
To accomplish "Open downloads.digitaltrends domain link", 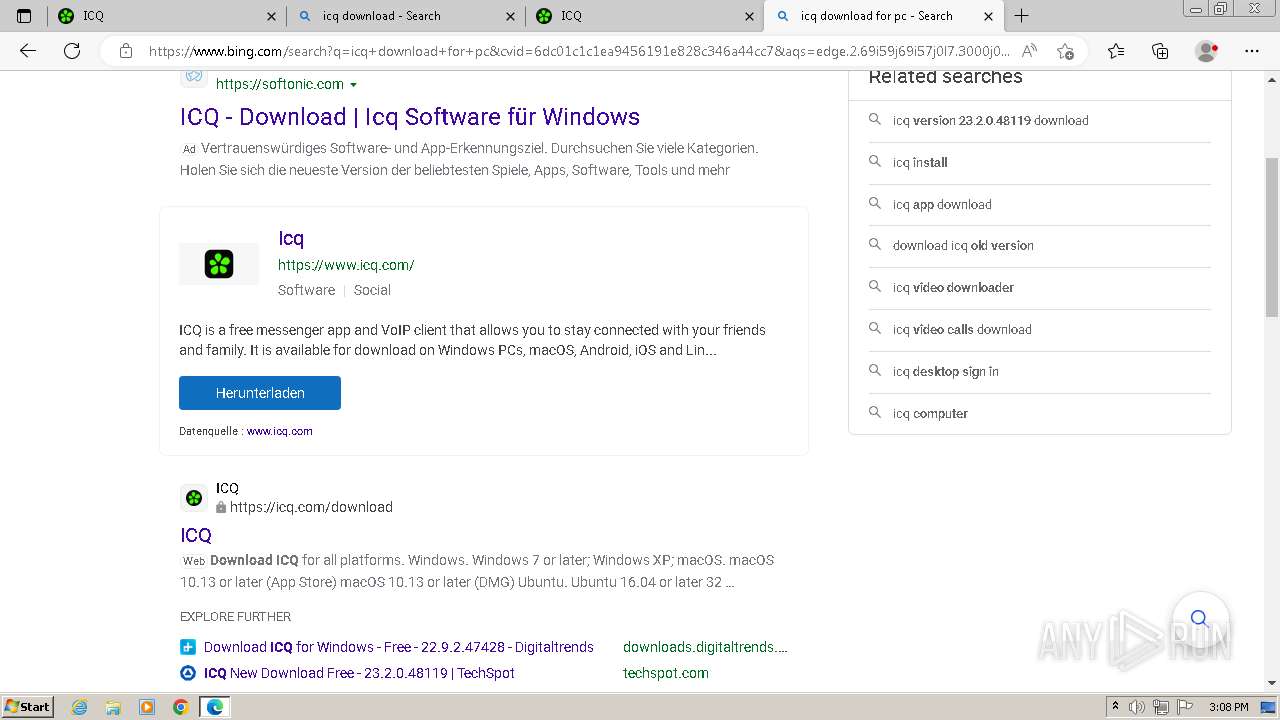I will coord(705,647).
